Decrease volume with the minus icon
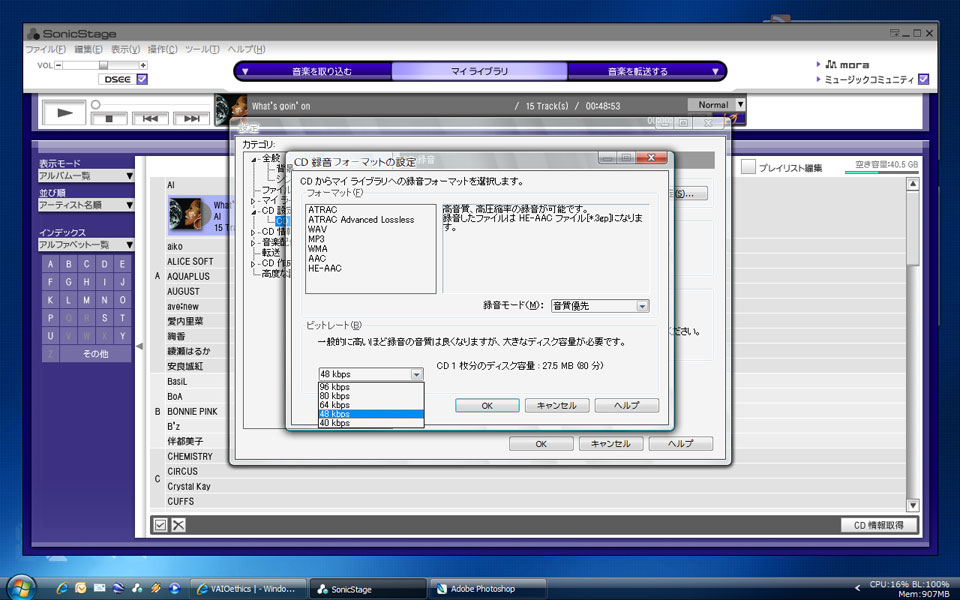This screenshot has height=600, width=960. point(59,65)
